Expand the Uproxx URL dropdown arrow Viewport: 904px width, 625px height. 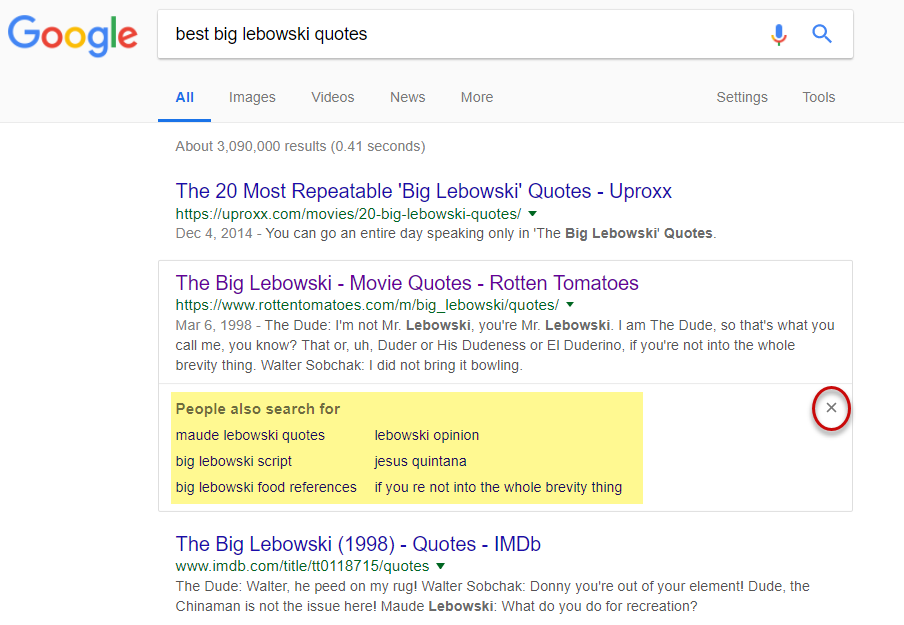pos(533,214)
